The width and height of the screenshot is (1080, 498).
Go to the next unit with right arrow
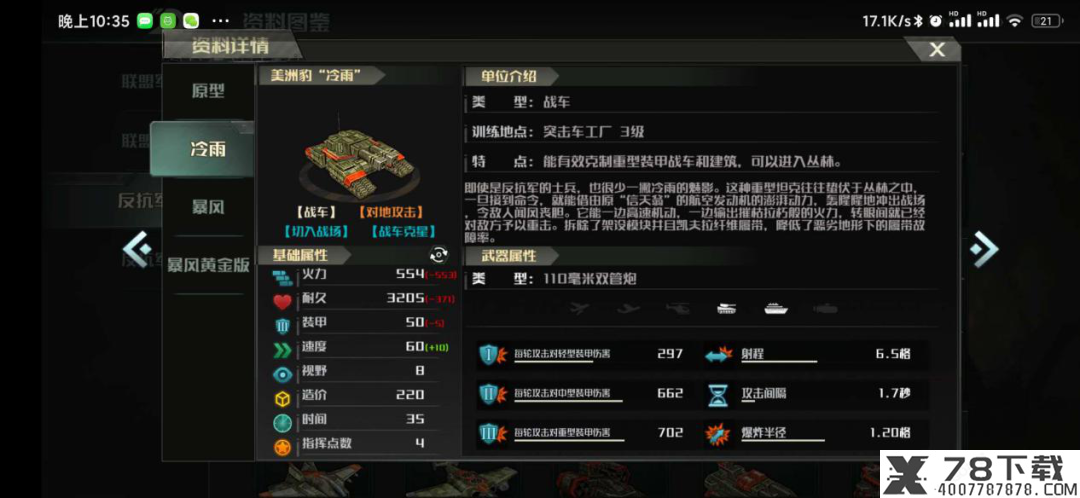pyautogui.click(x=984, y=249)
